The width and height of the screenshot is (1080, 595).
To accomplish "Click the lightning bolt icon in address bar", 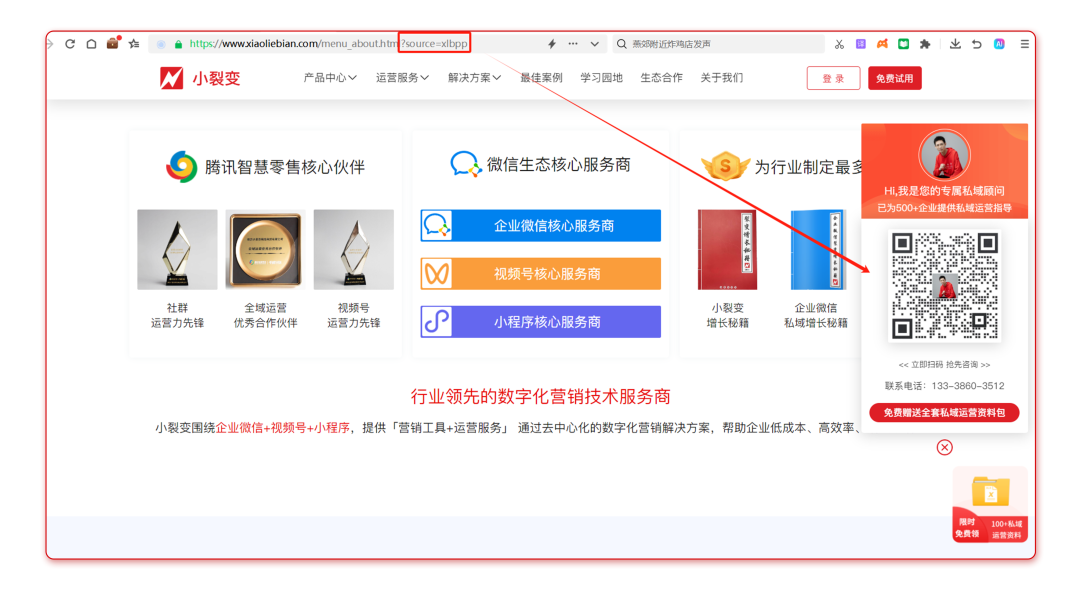I will click(x=551, y=44).
